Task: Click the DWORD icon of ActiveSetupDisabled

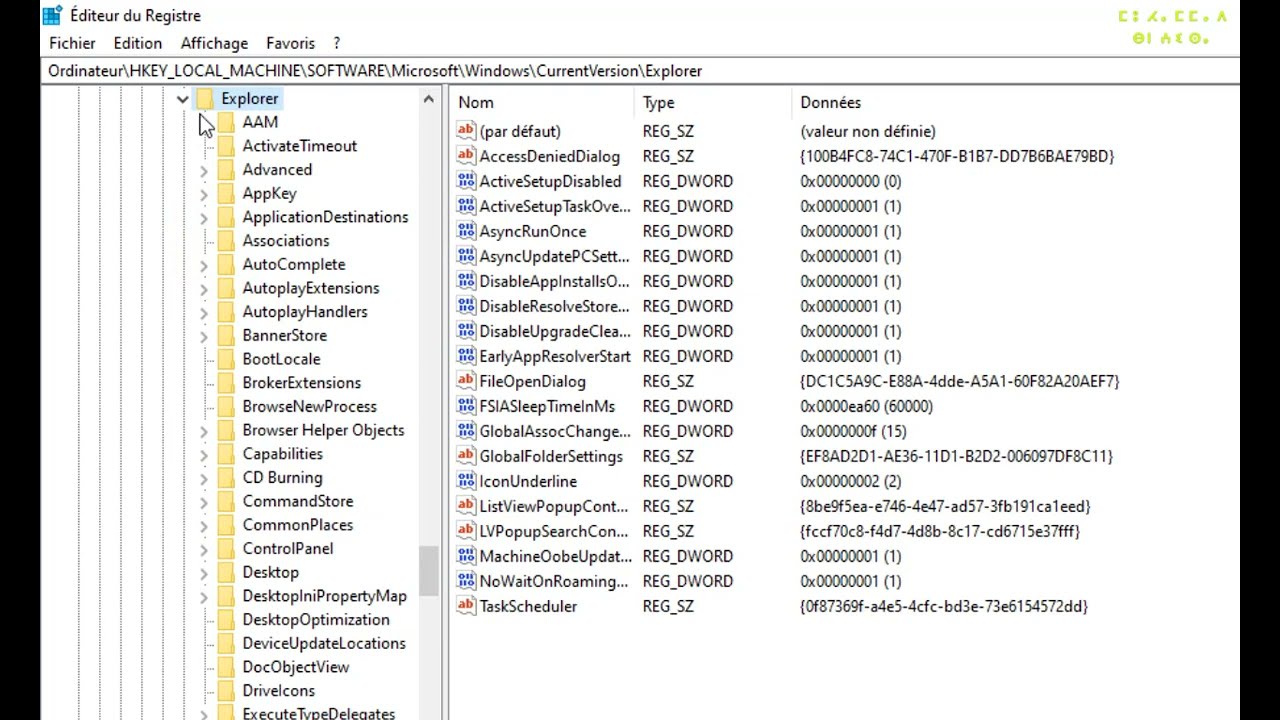Action: [466, 181]
